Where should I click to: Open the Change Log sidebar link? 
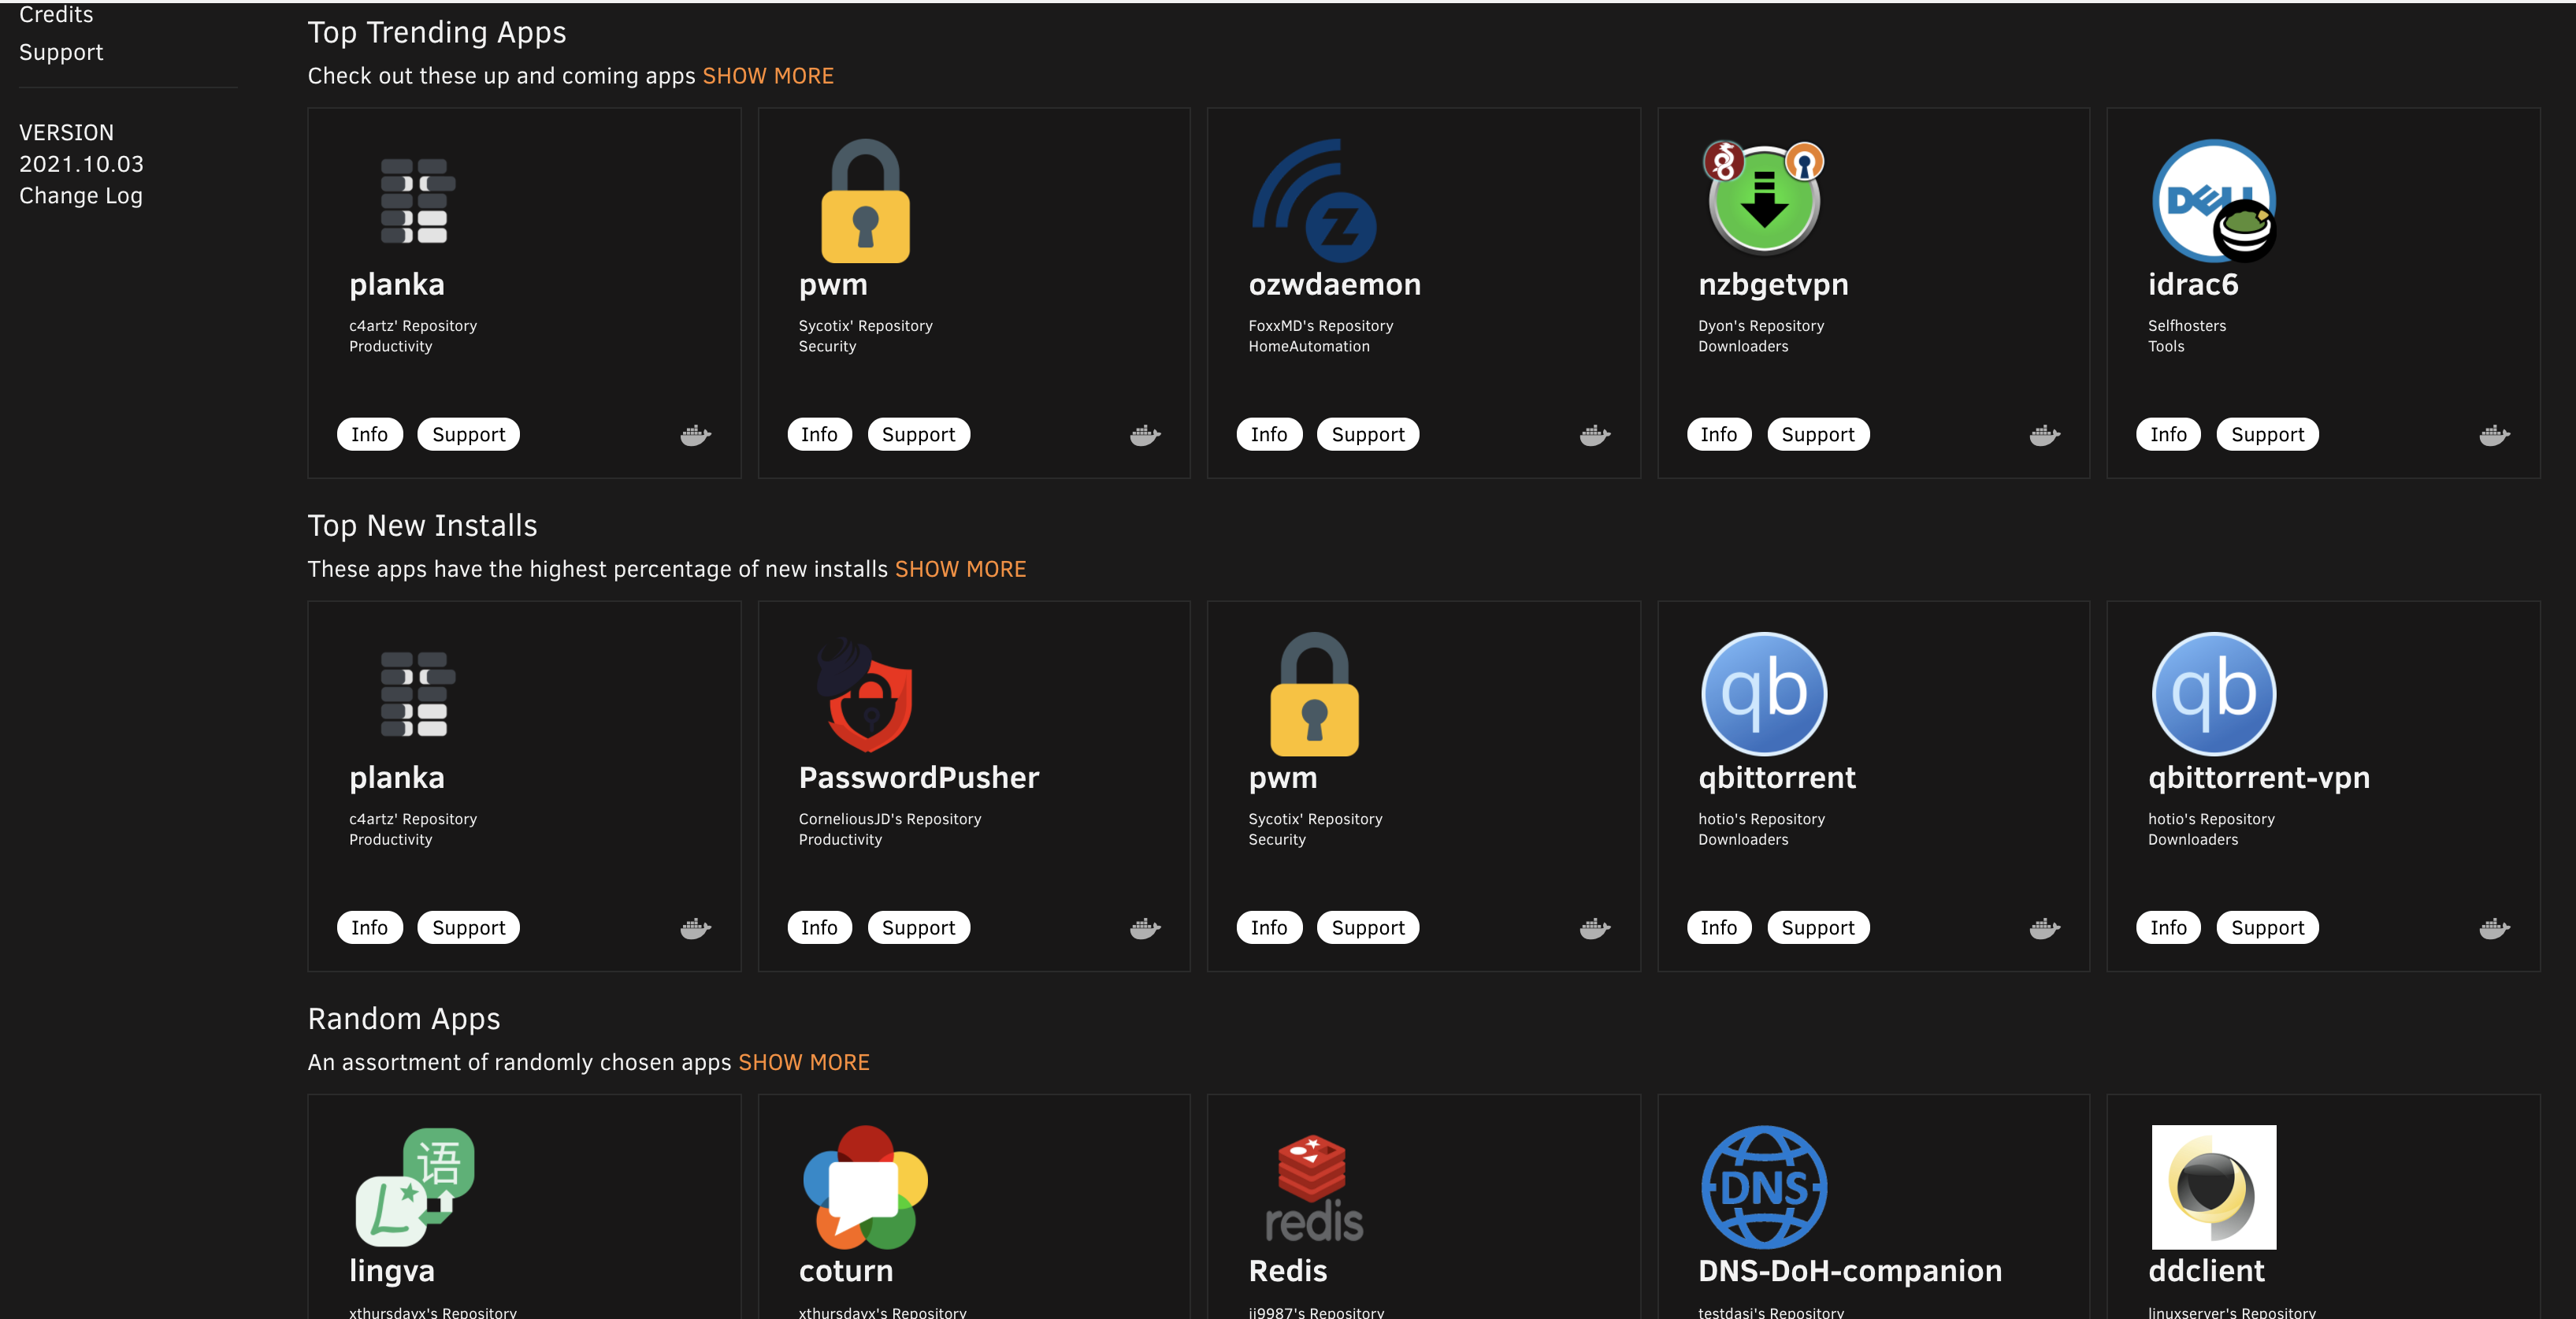(x=81, y=196)
